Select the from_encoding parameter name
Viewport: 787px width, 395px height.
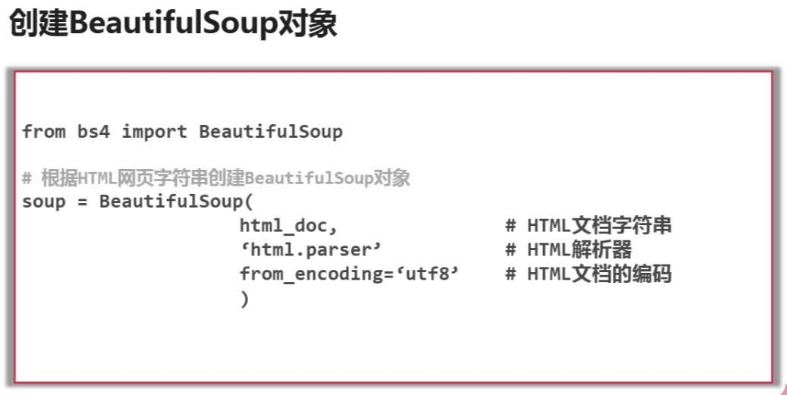[312, 275]
